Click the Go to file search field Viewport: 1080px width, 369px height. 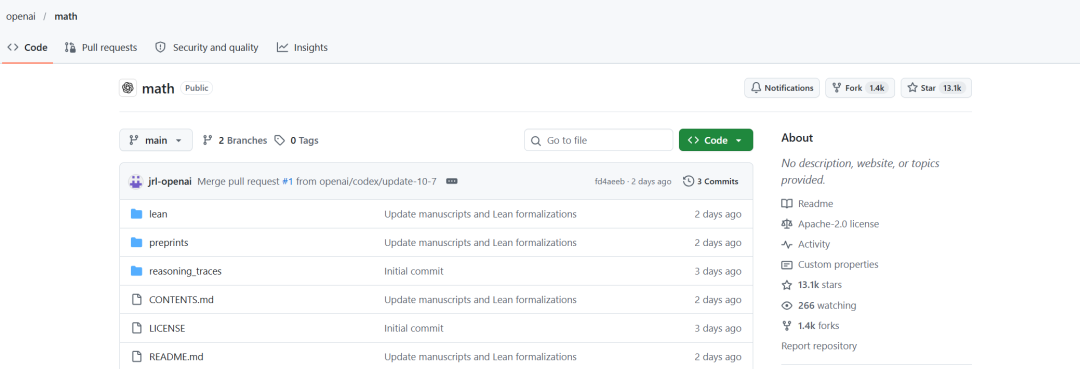pyautogui.click(x=599, y=140)
